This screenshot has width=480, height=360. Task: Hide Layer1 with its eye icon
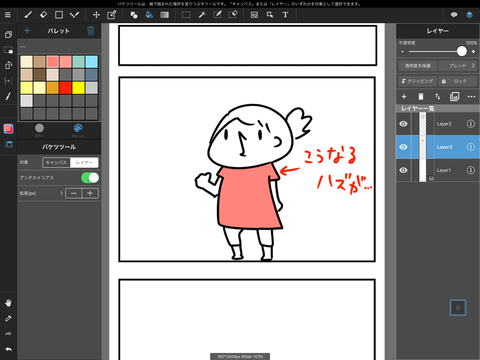tap(403, 170)
